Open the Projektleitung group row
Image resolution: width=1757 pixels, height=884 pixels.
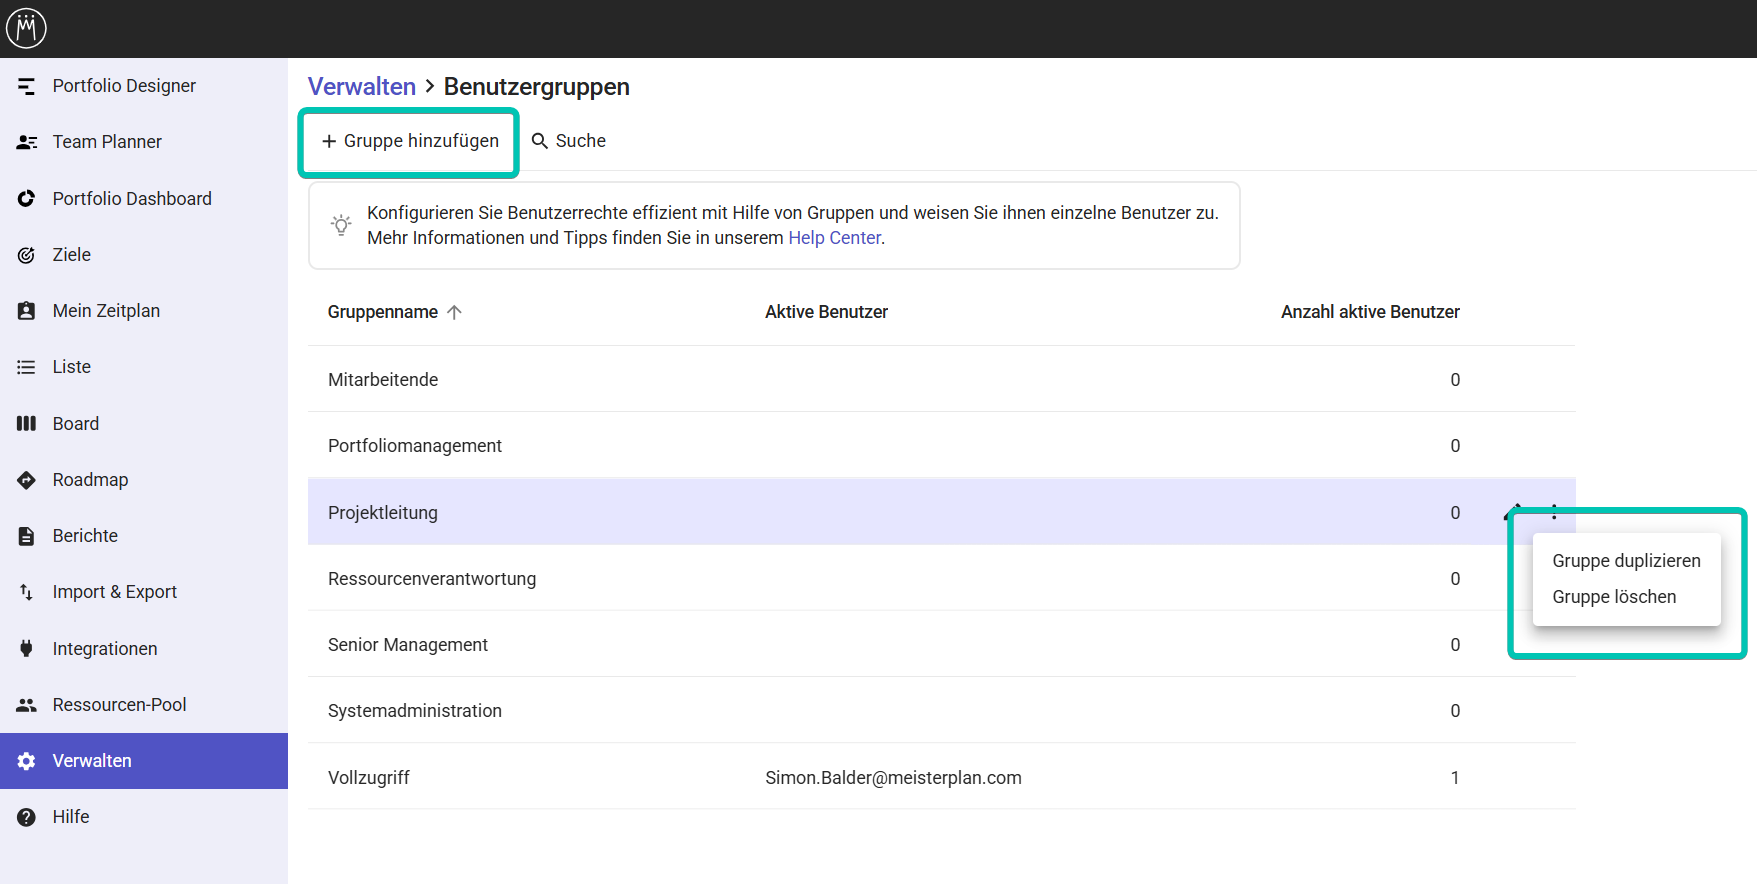tap(942, 512)
